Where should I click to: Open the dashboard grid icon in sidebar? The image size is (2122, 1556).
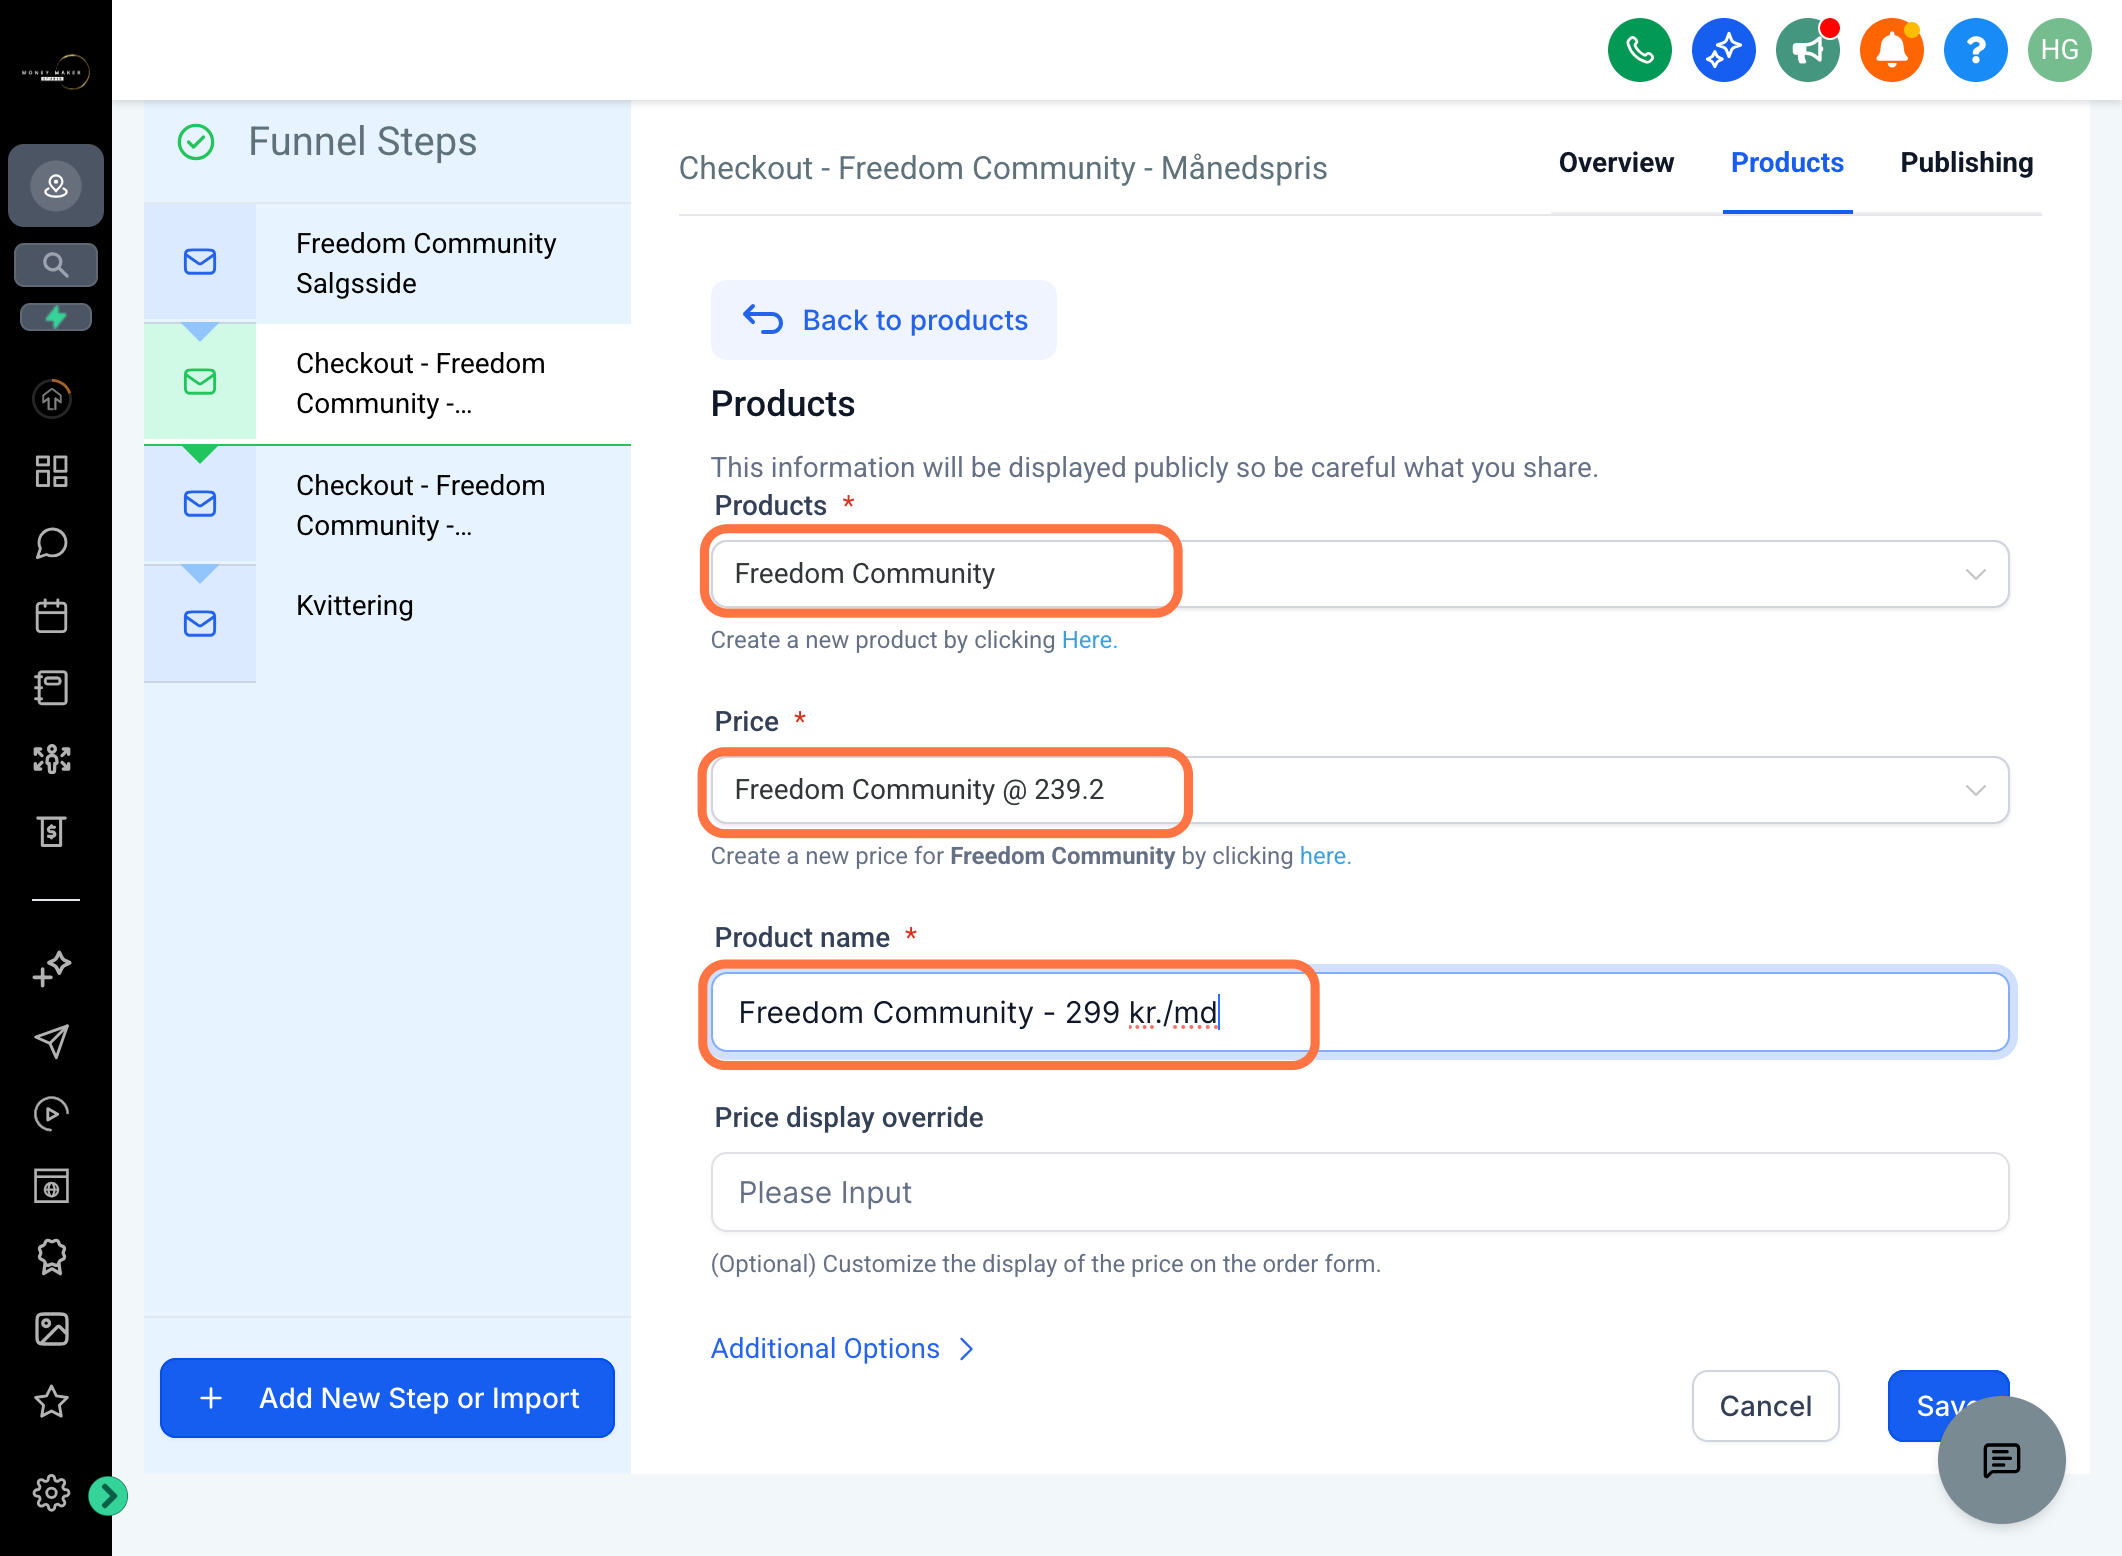pyautogui.click(x=52, y=471)
